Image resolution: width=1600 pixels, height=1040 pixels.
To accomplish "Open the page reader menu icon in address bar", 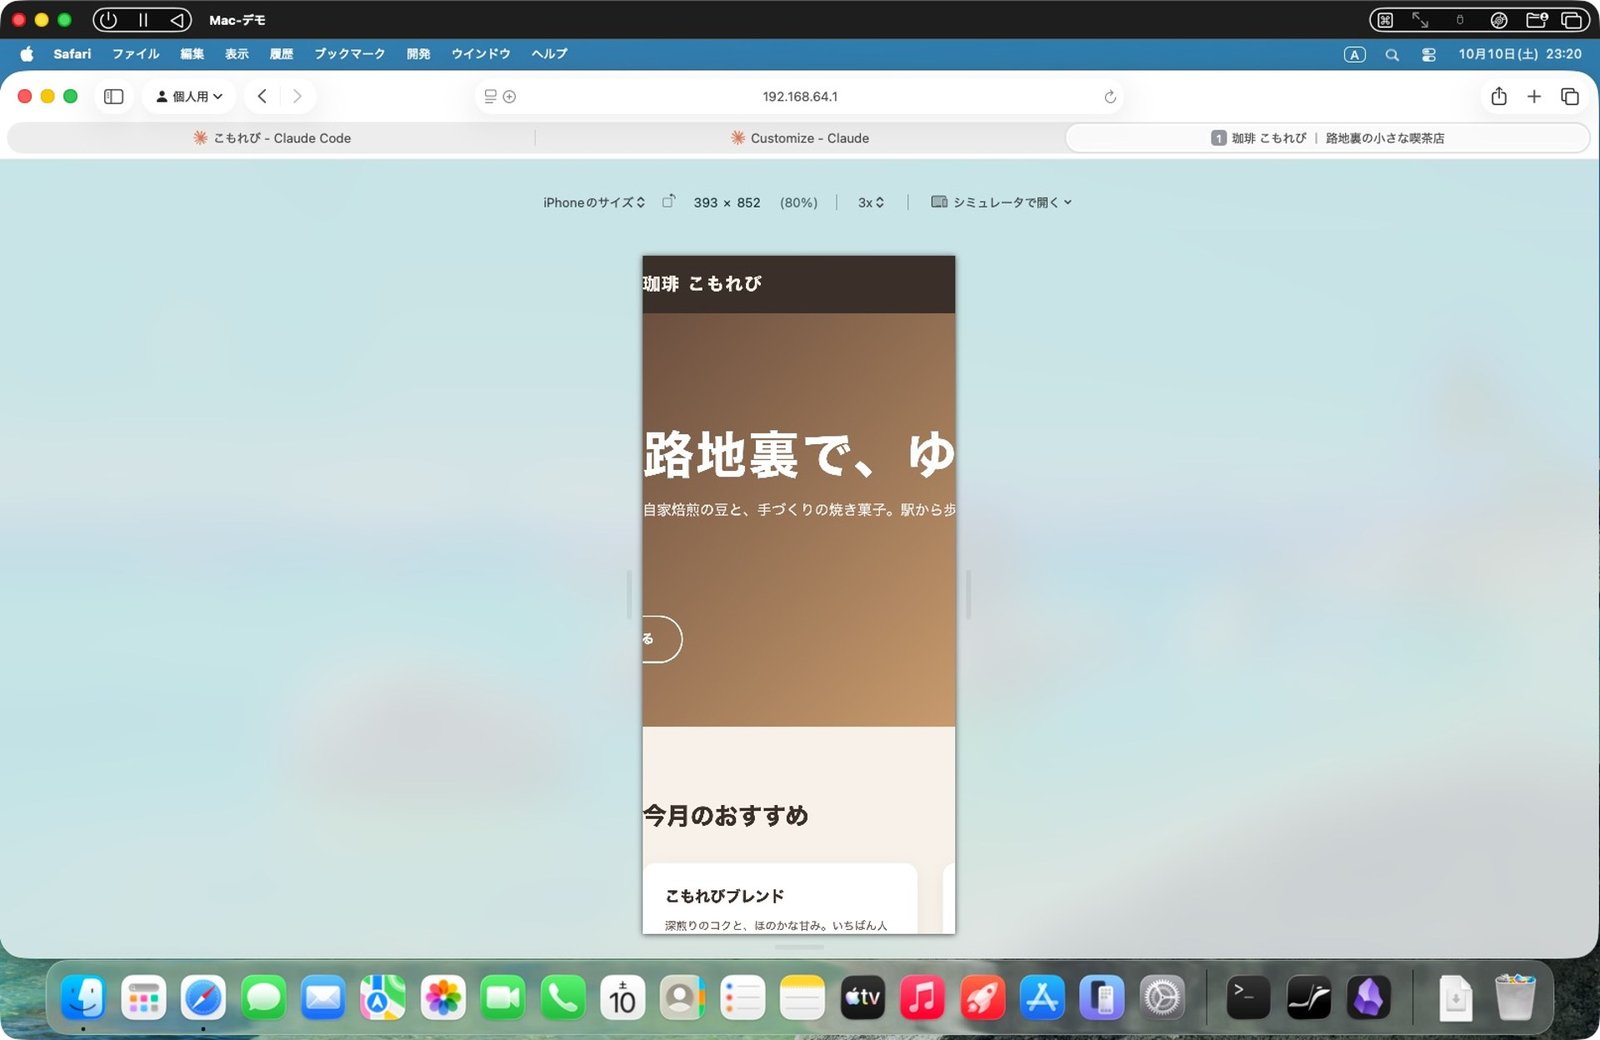I will [x=491, y=97].
